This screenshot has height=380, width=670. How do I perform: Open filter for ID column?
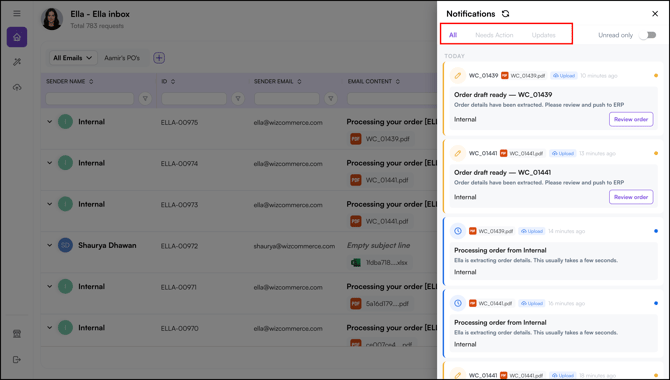click(x=238, y=99)
